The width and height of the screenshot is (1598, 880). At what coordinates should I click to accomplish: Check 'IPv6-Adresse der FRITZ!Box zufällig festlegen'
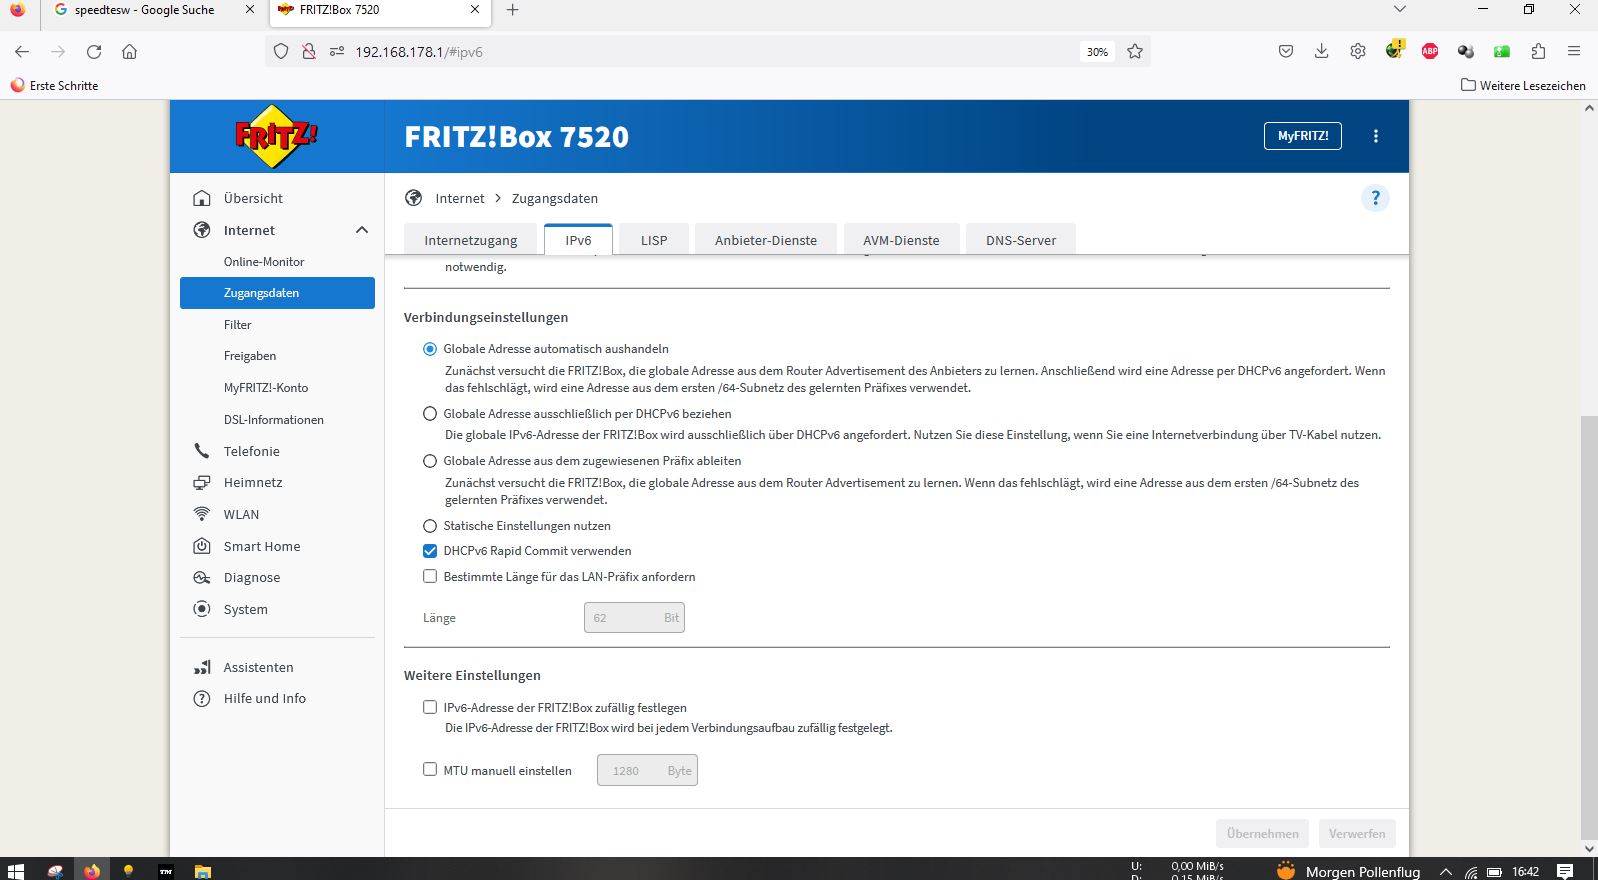pyautogui.click(x=430, y=707)
